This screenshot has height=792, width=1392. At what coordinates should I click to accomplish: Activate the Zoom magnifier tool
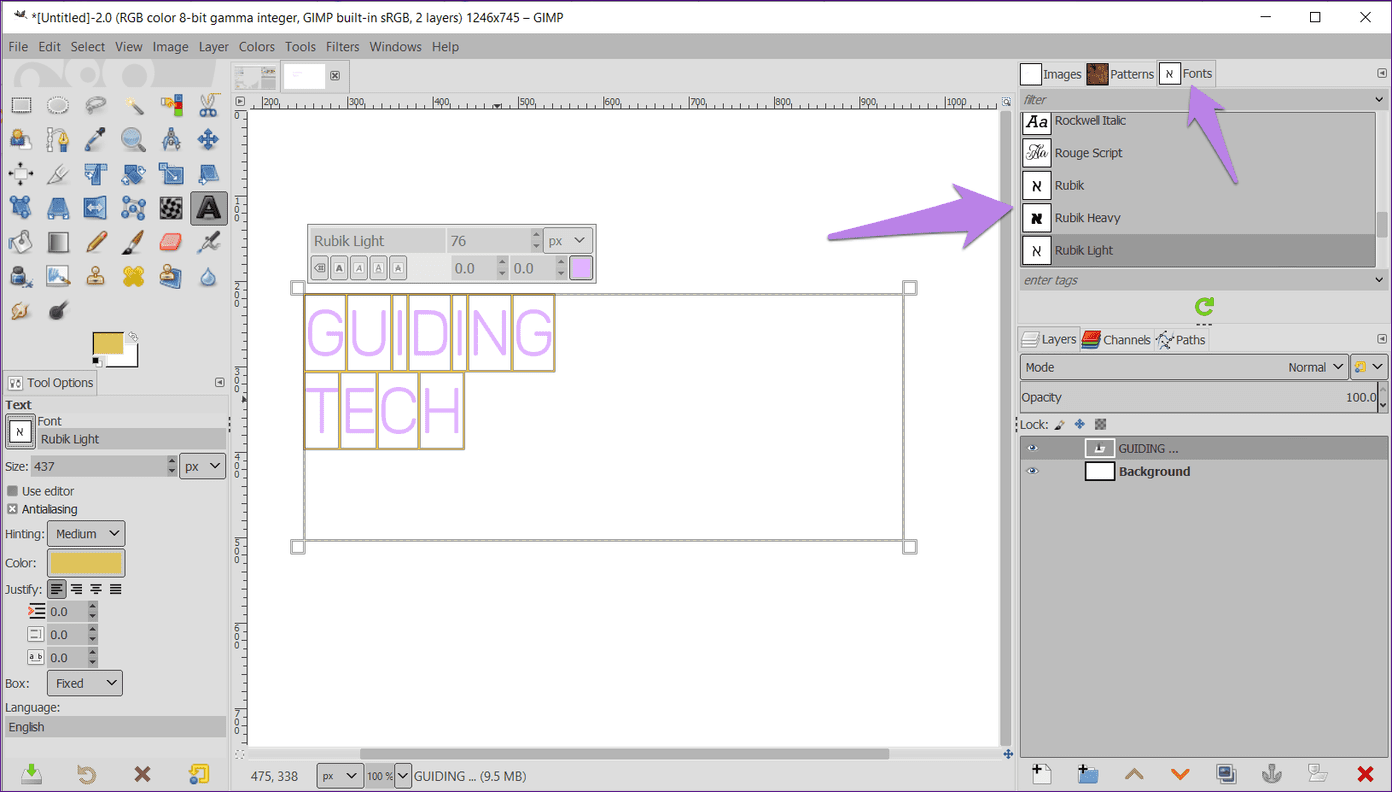(x=133, y=139)
